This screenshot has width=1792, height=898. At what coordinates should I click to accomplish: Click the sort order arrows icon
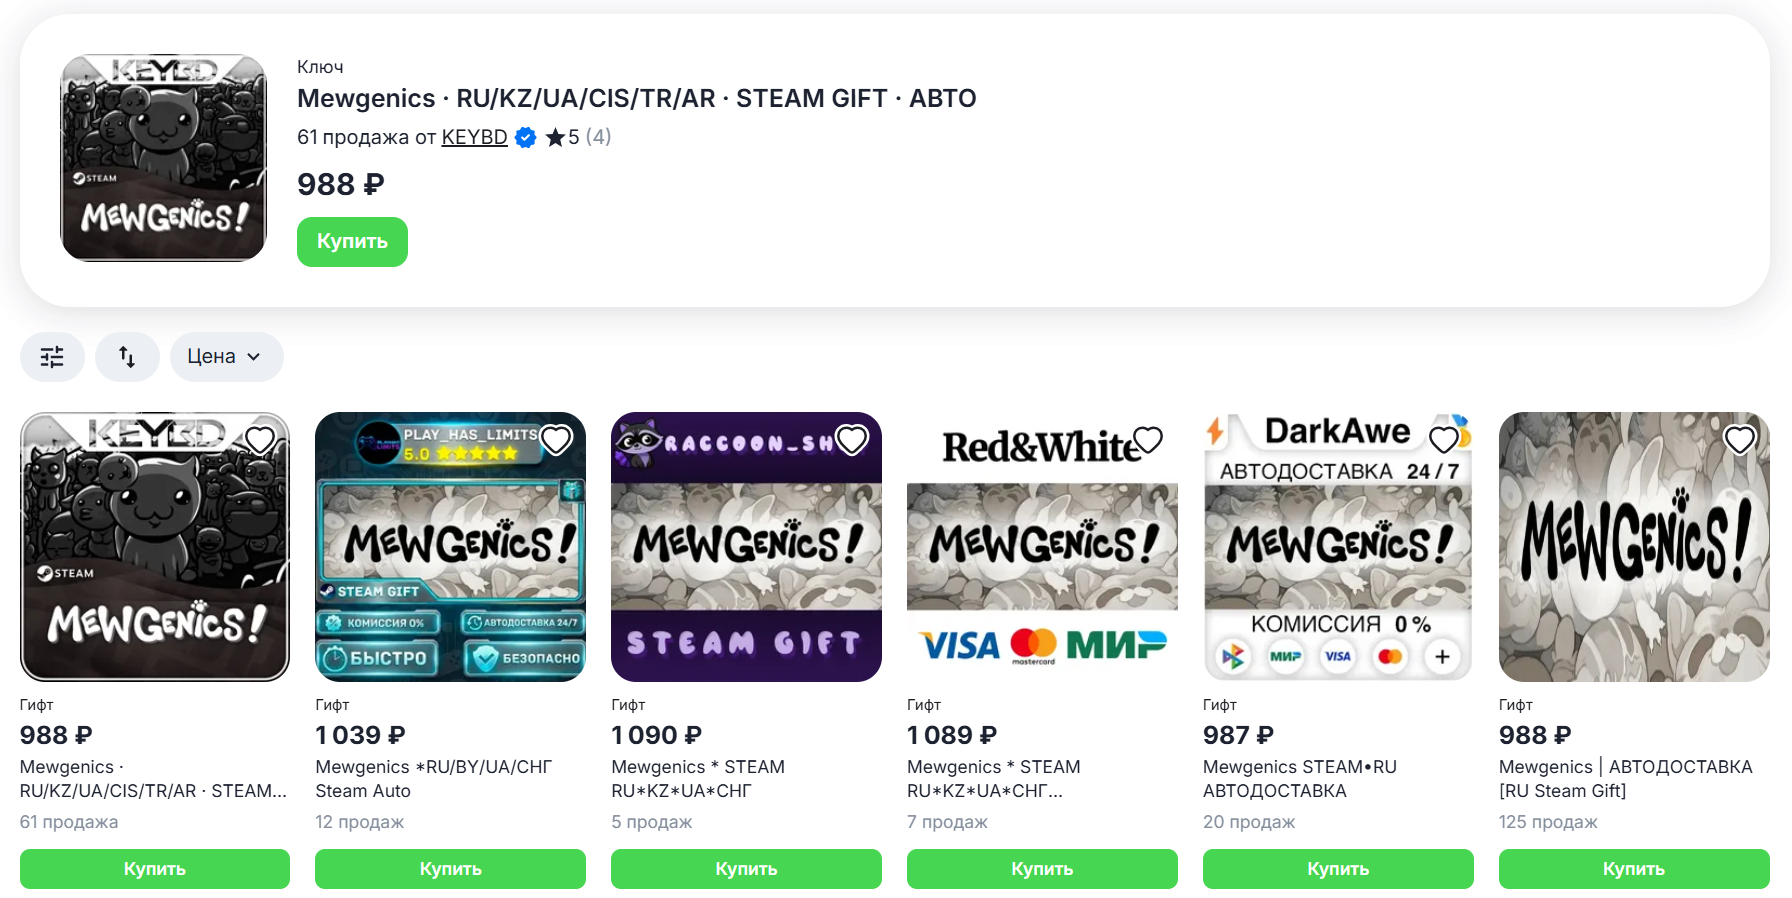click(x=127, y=357)
